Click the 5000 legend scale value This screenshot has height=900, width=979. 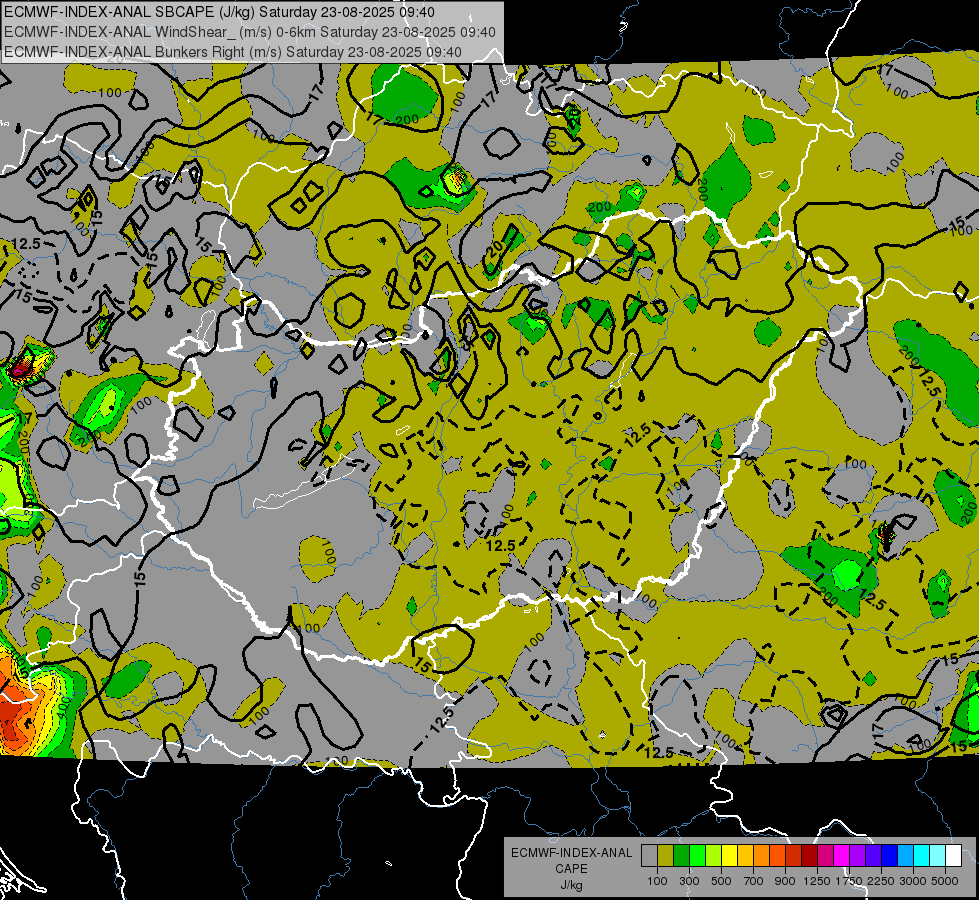pyautogui.click(x=945, y=881)
